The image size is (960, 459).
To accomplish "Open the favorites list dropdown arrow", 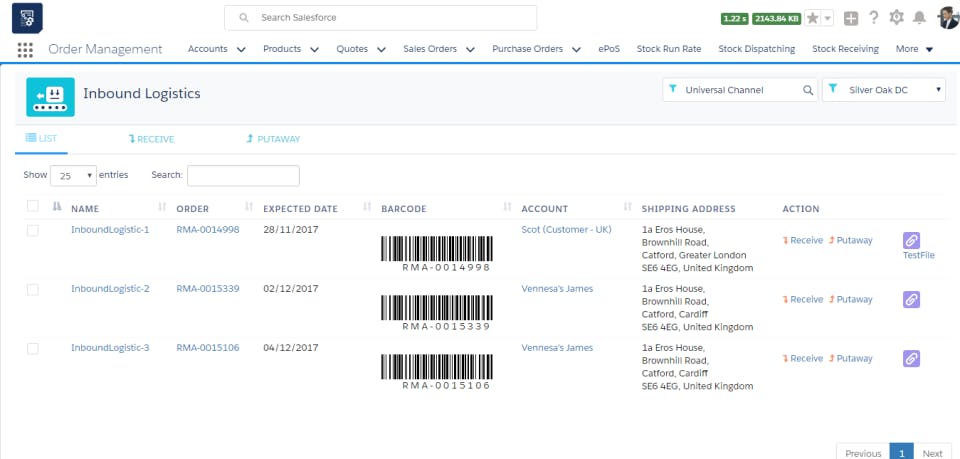I will [x=828, y=18].
